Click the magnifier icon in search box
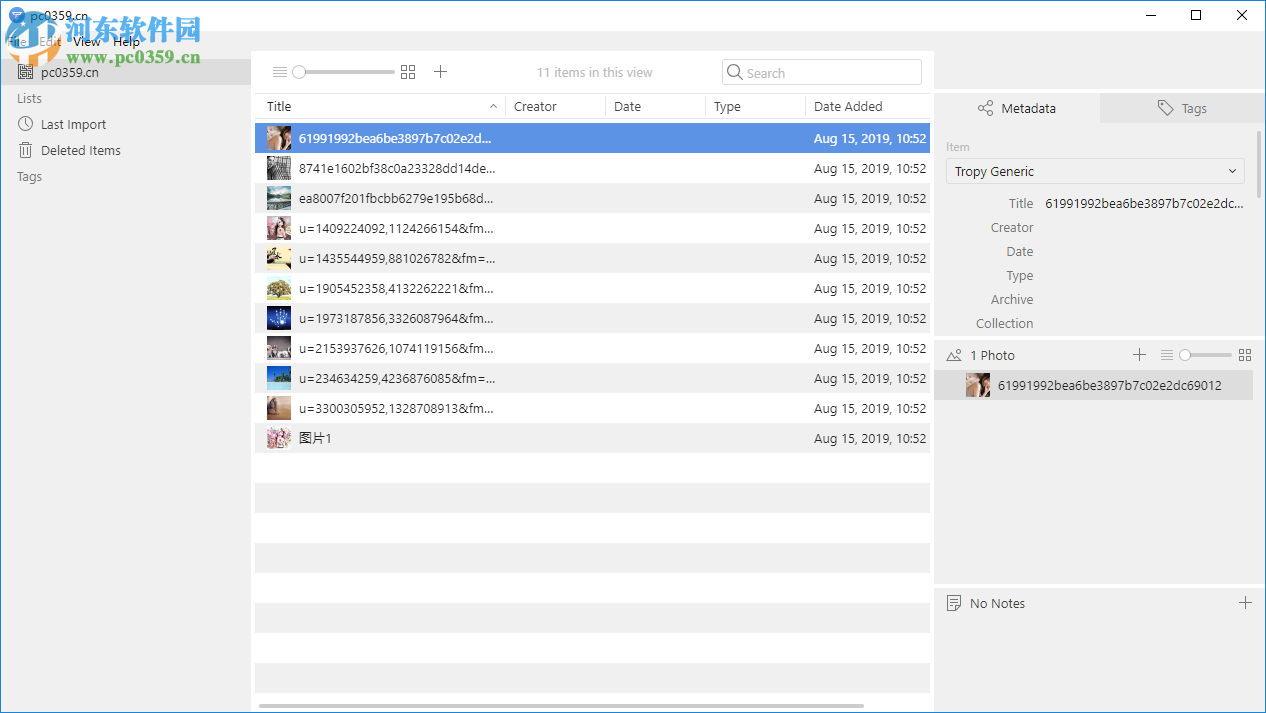Image resolution: width=1266 pixels, height=713 pixels. (x=735, y=72)
